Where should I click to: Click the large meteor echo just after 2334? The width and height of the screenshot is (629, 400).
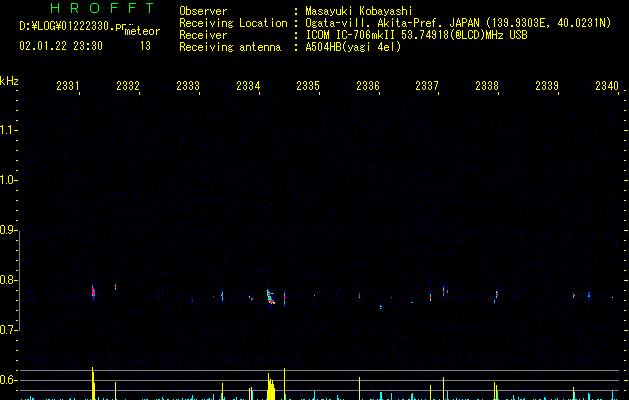point(270,297)
